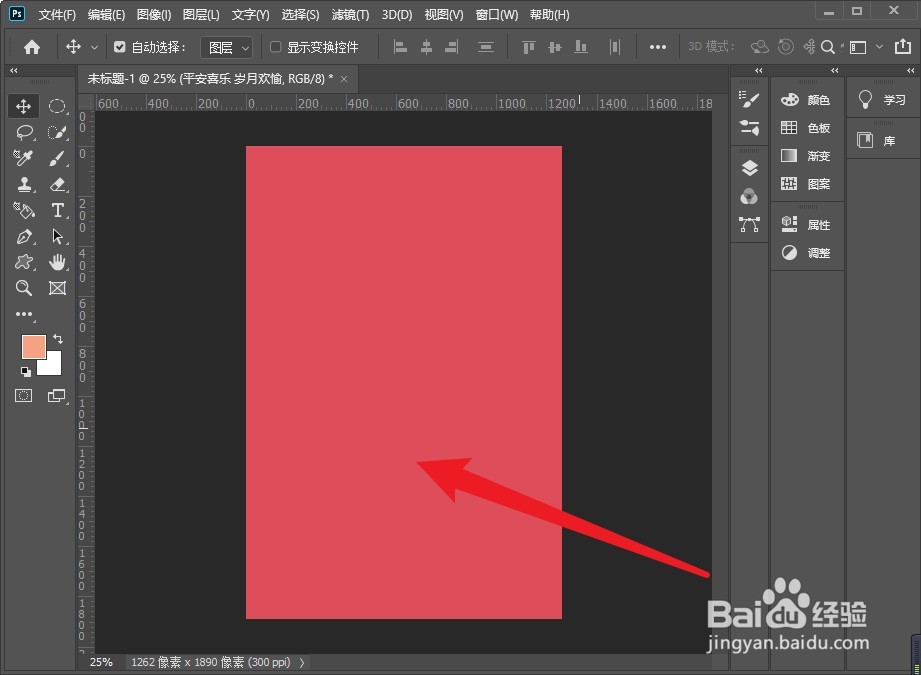921x675 pixels.
Task: Open the Edit Toolbar three-dots menu
Action: pos(24,314)
